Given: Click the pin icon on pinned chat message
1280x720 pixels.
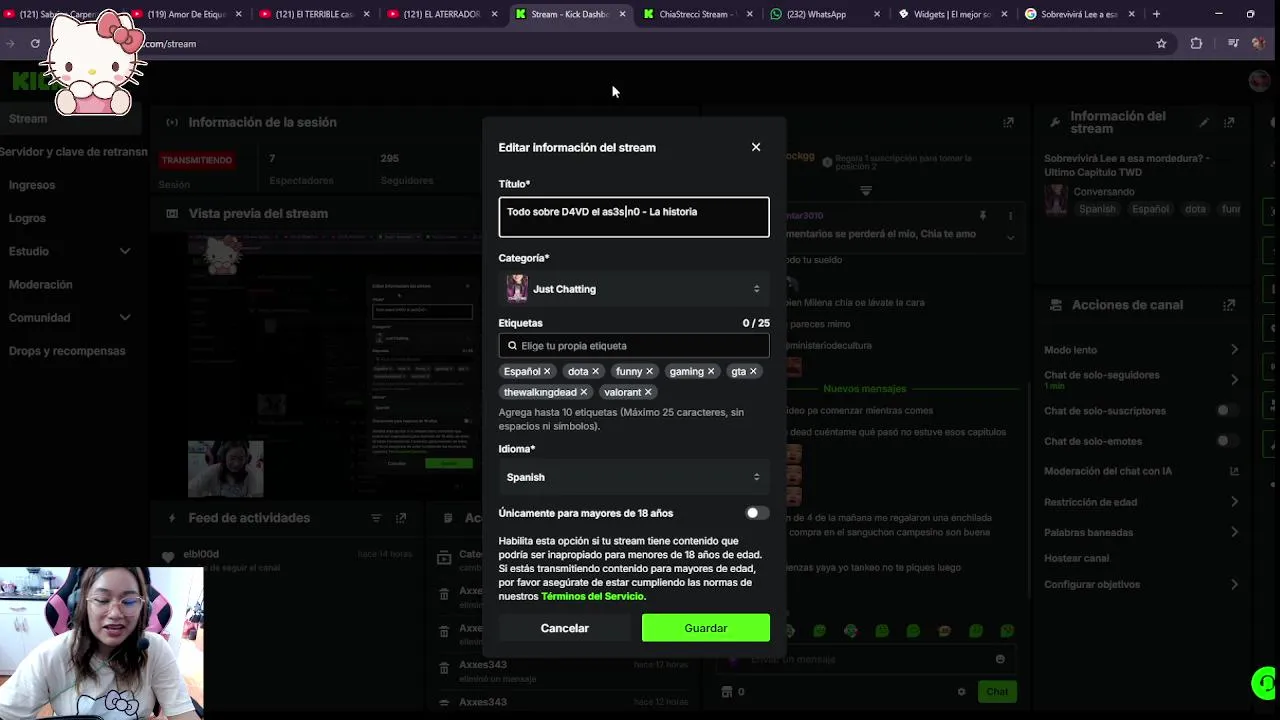Looking at the screenshot, I should click(983, 216).
